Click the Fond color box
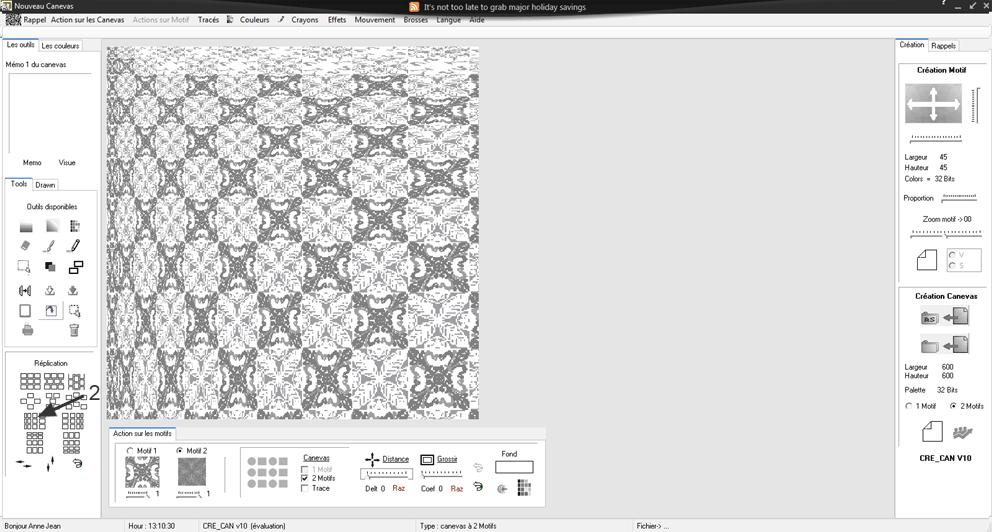 [514, 467]
